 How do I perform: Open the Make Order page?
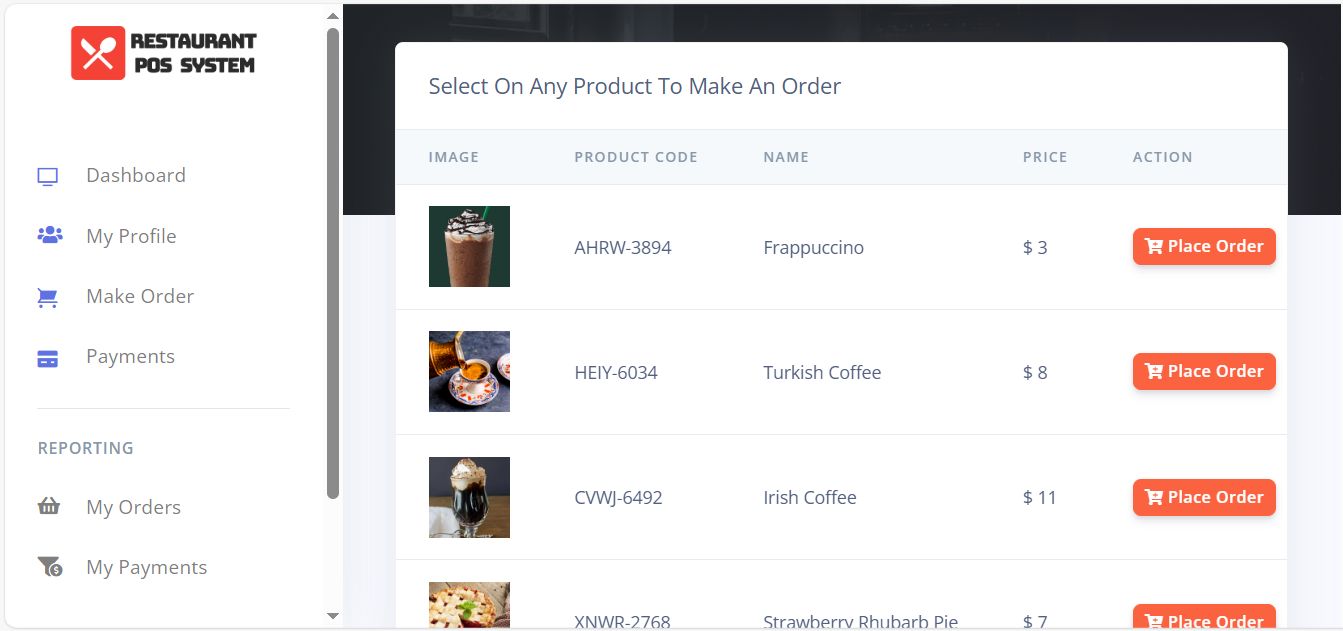click(140, 296)
